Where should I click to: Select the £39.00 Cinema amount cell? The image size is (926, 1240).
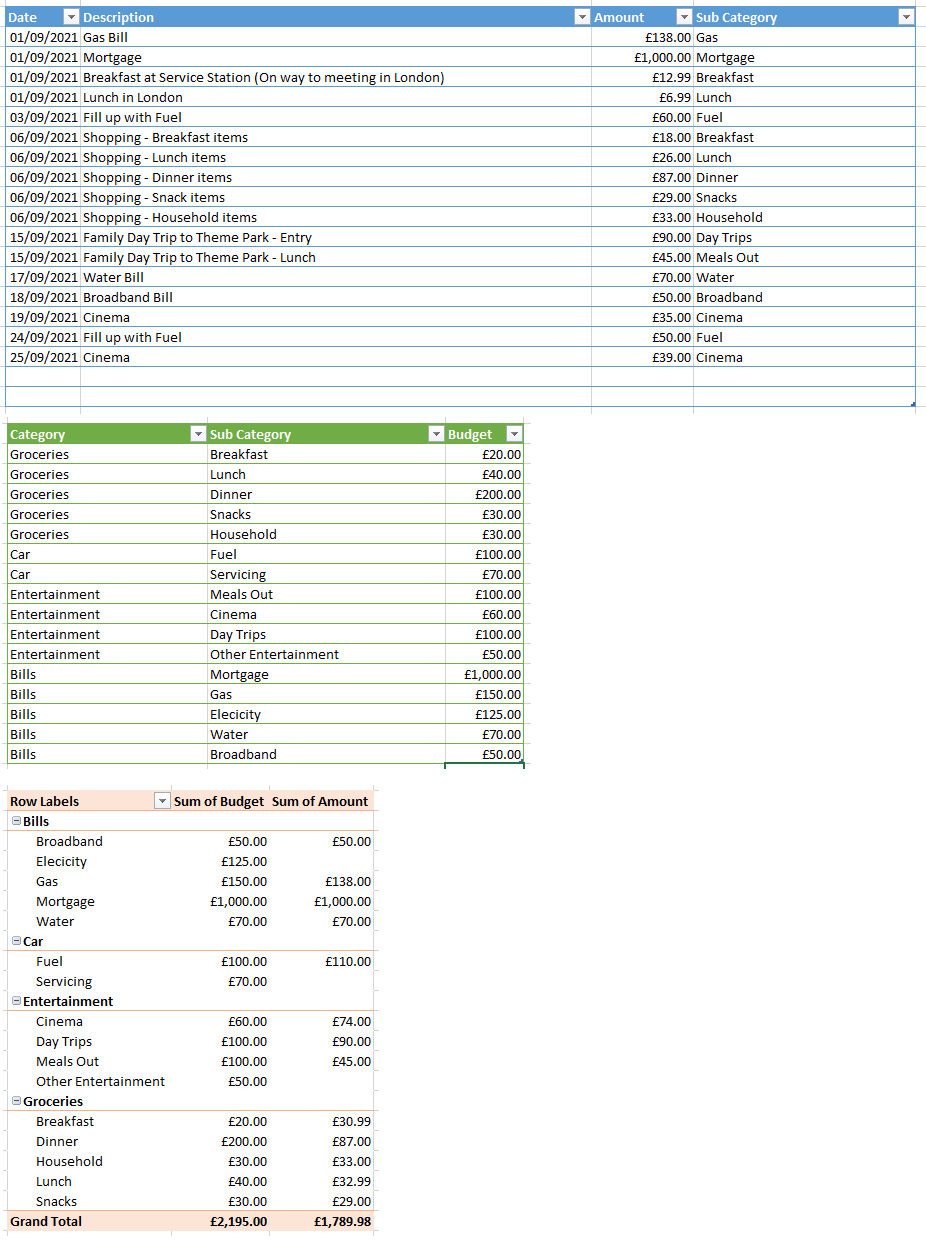pyautogui.click(x=642, y=357)
